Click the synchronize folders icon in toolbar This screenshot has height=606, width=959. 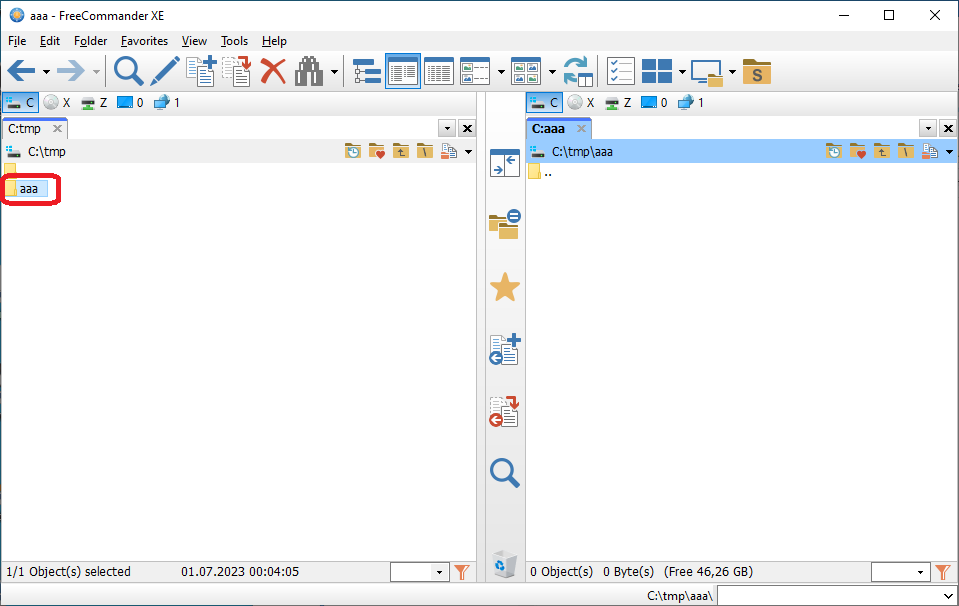tap(578, 71)
